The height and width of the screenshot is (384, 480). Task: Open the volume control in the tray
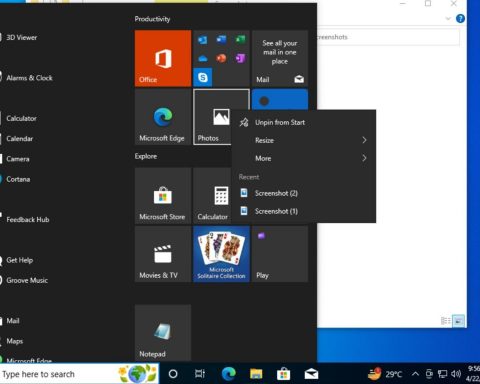click(456, 374)
